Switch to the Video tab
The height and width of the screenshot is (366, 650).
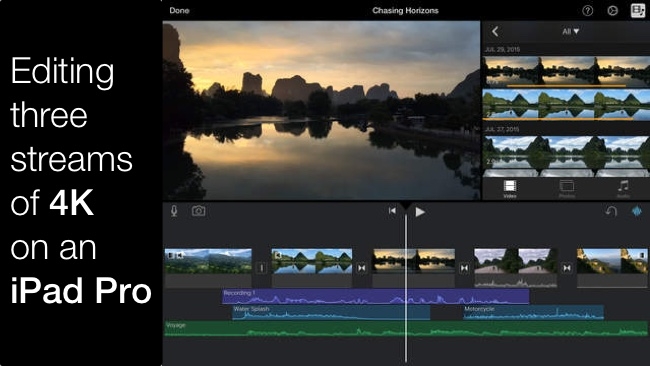tap(509, 189)
